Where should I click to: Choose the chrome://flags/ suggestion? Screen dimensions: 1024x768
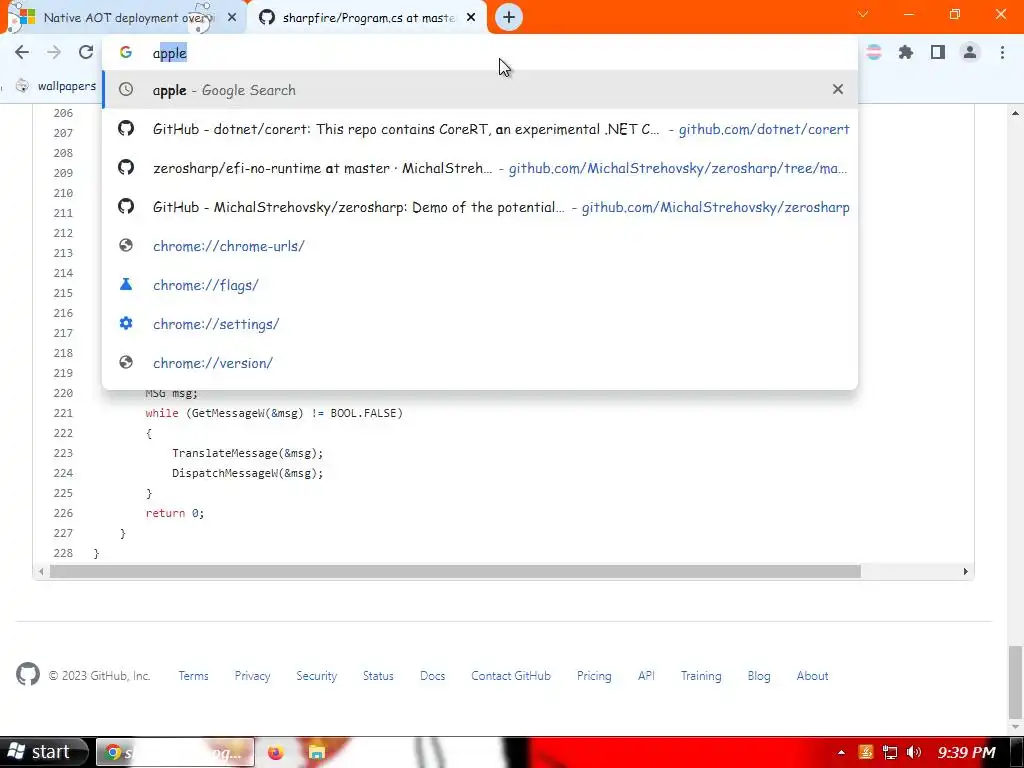pos(480,285)
